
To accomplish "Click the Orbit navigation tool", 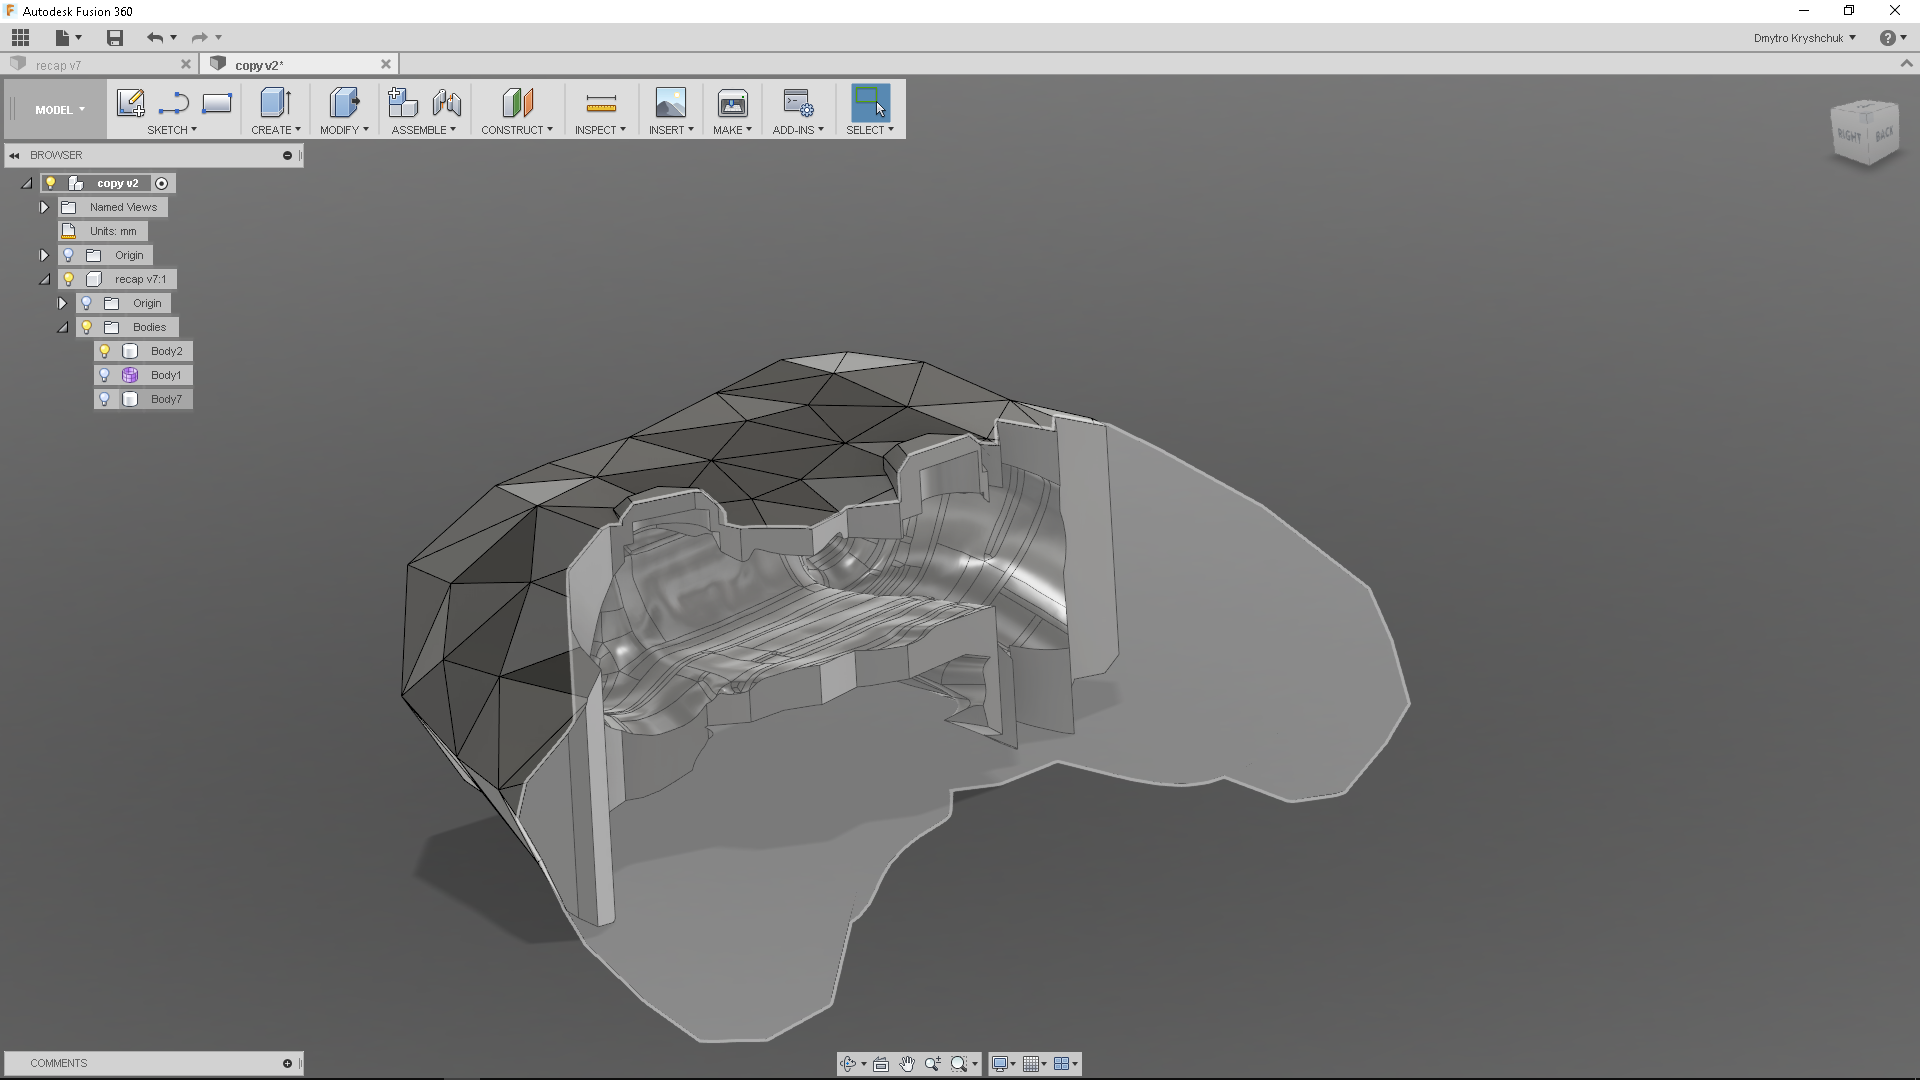I will pyautogui.click(x=848, y=1064).
